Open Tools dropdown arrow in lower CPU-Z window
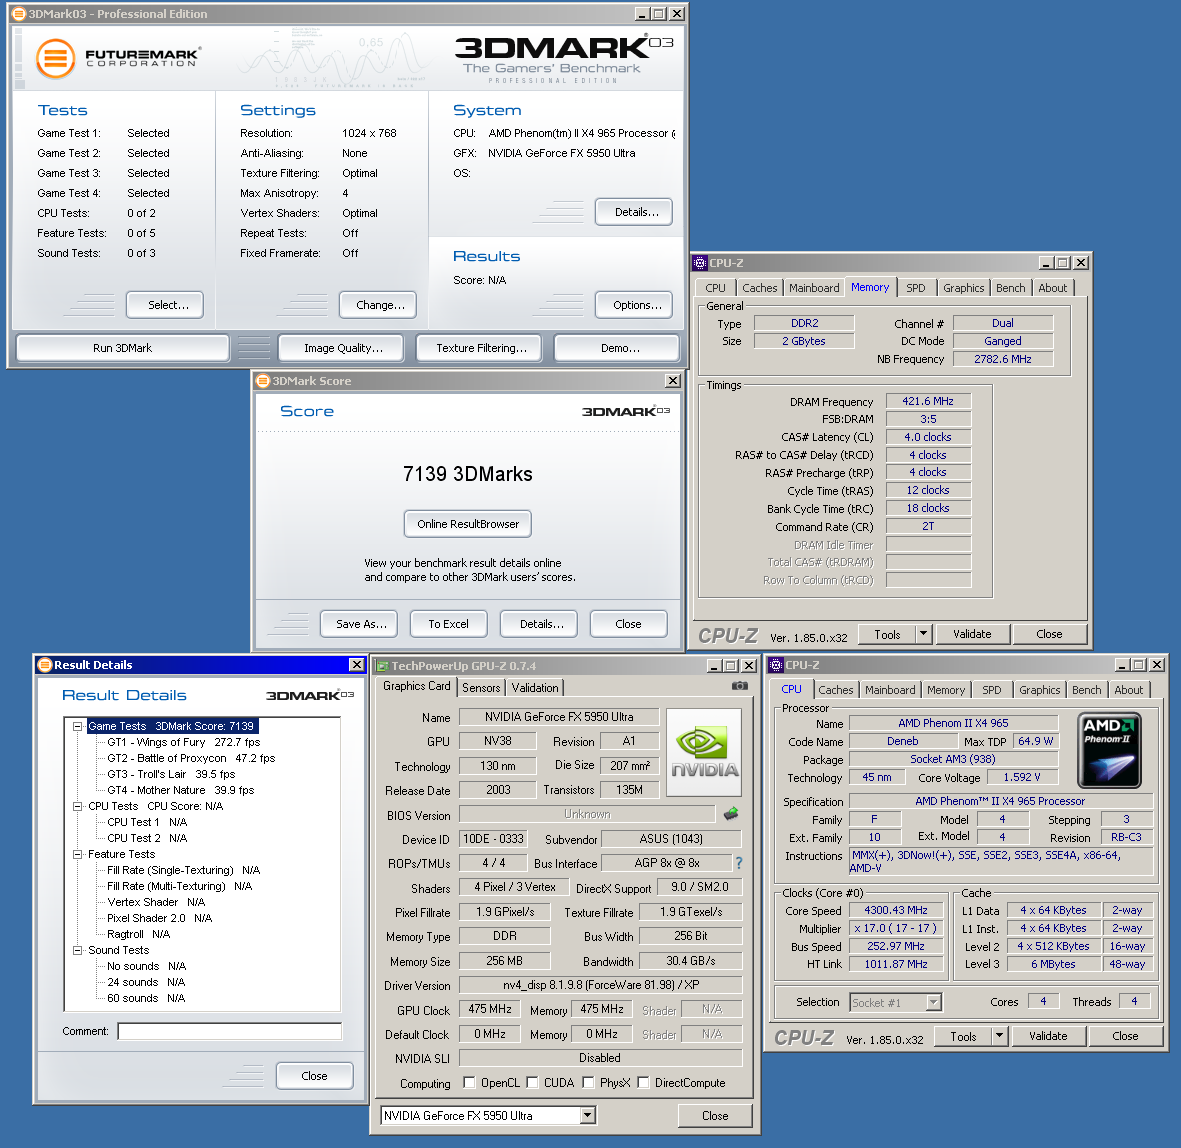The width and height of the screenshot is (1181, 1148). click(999, 1036)
